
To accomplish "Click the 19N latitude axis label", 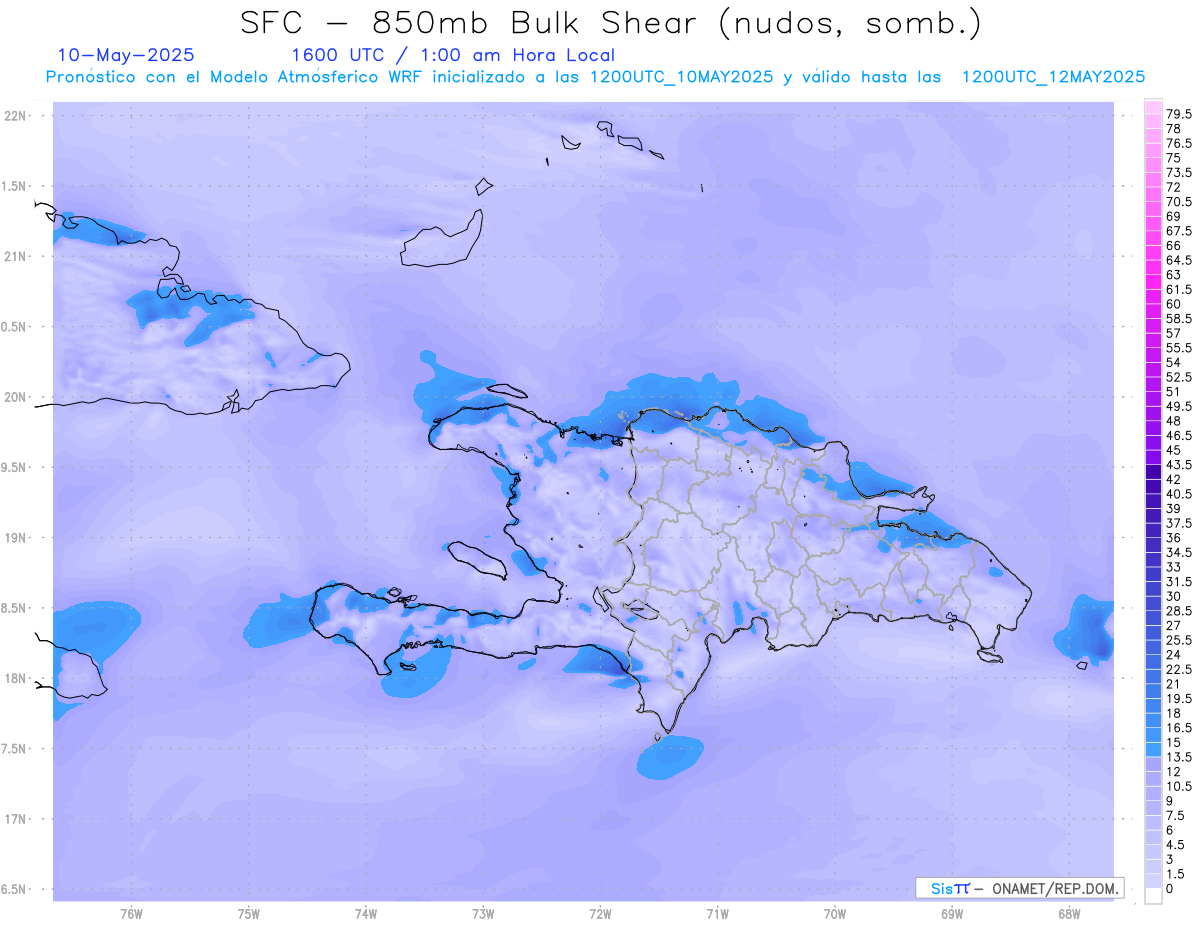I will click(17, 538).
